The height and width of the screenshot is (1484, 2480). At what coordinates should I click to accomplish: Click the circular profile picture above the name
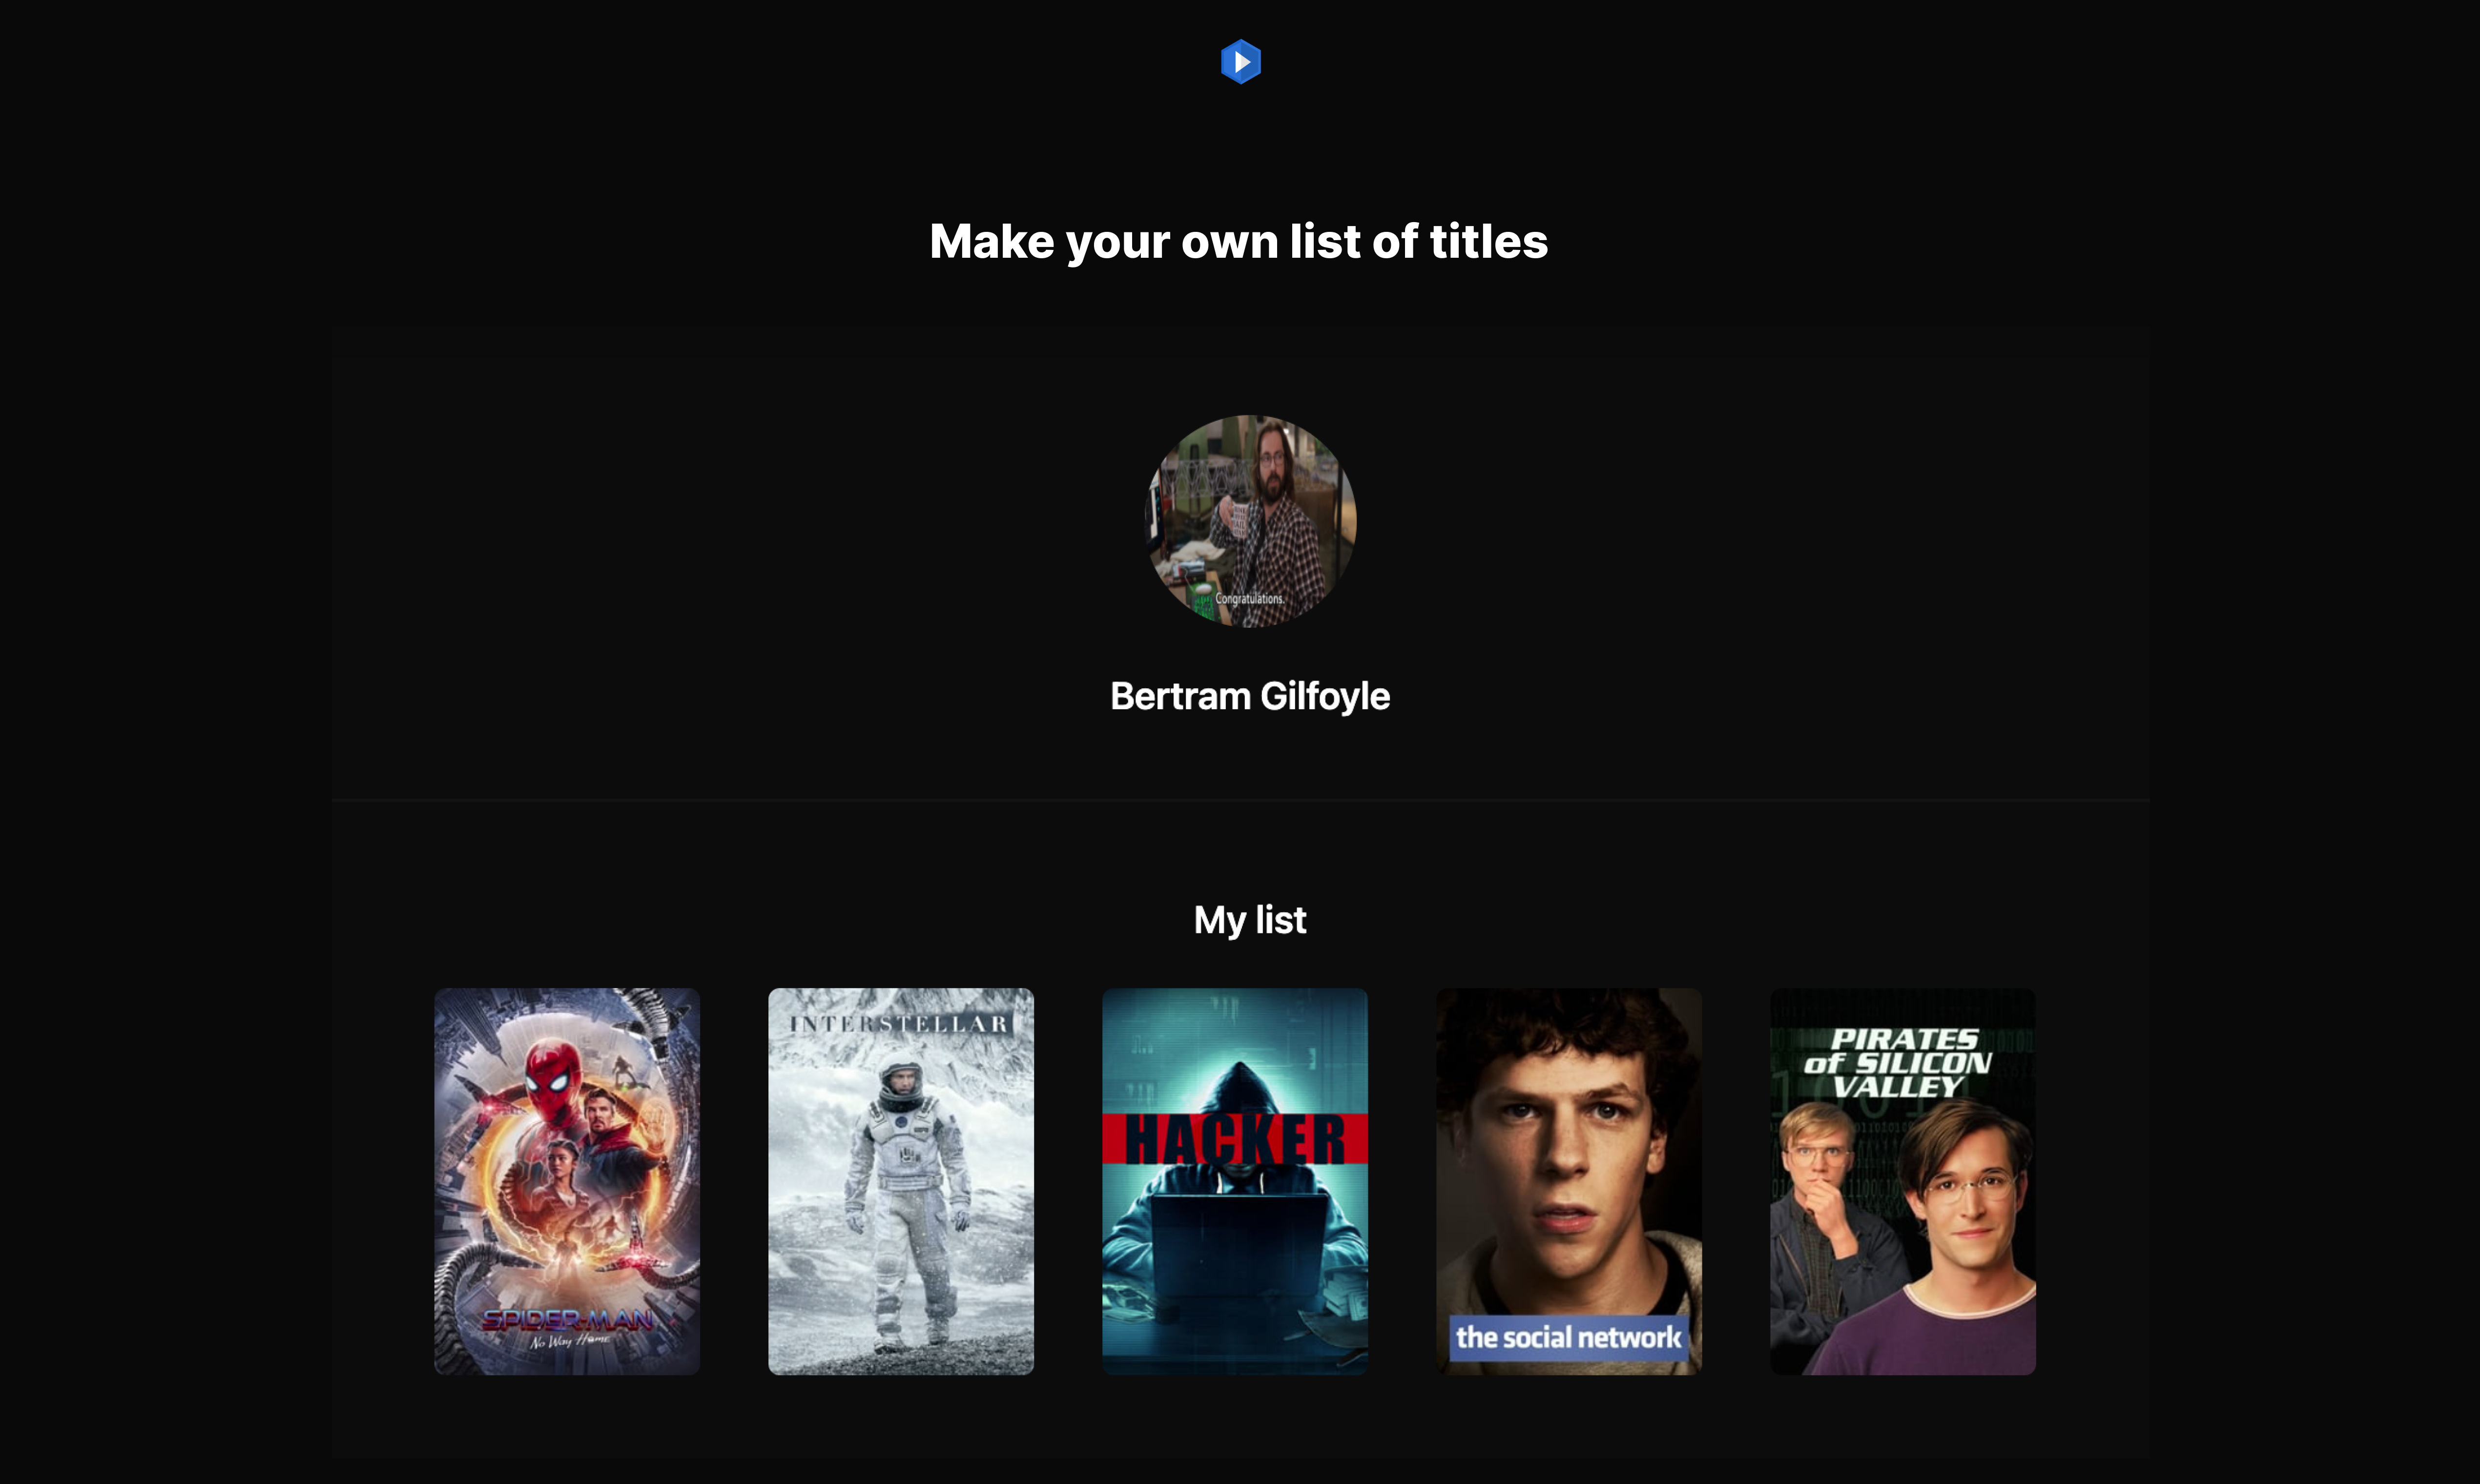tap(1250, 520)
